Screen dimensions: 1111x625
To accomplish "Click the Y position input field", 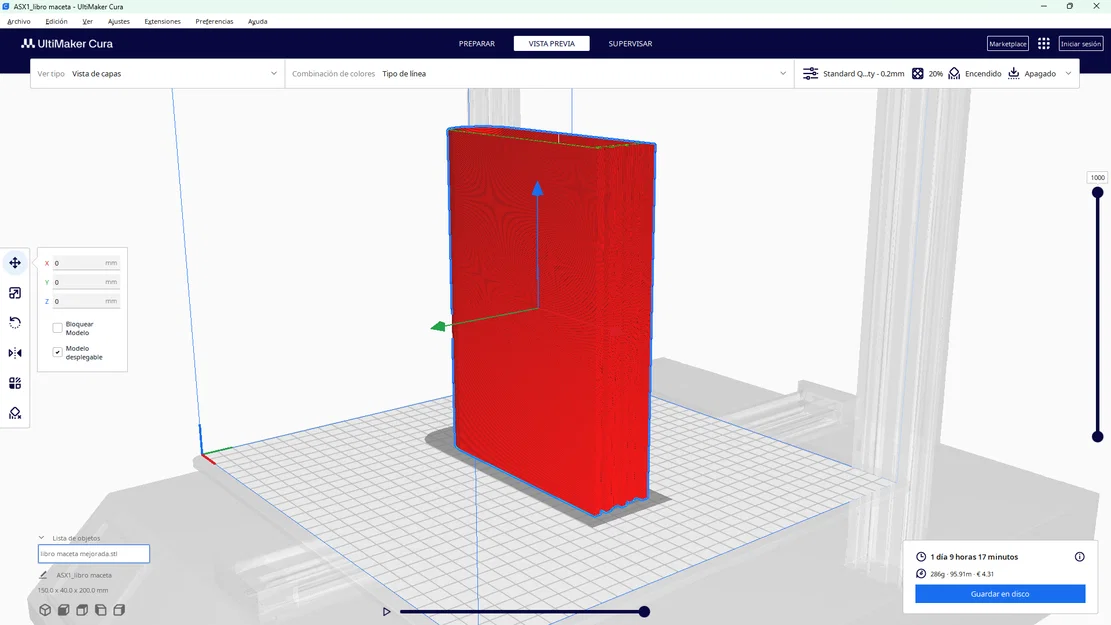I will 86,282.
